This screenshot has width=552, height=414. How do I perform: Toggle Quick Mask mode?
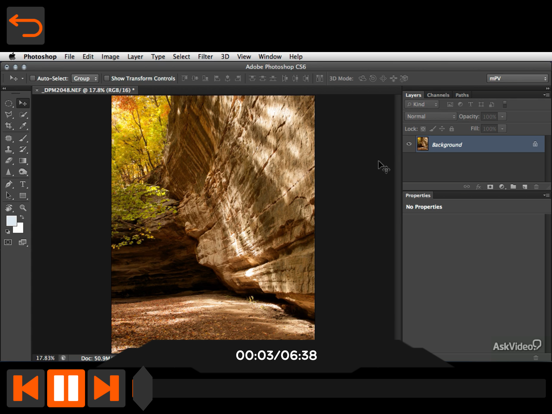8,242
